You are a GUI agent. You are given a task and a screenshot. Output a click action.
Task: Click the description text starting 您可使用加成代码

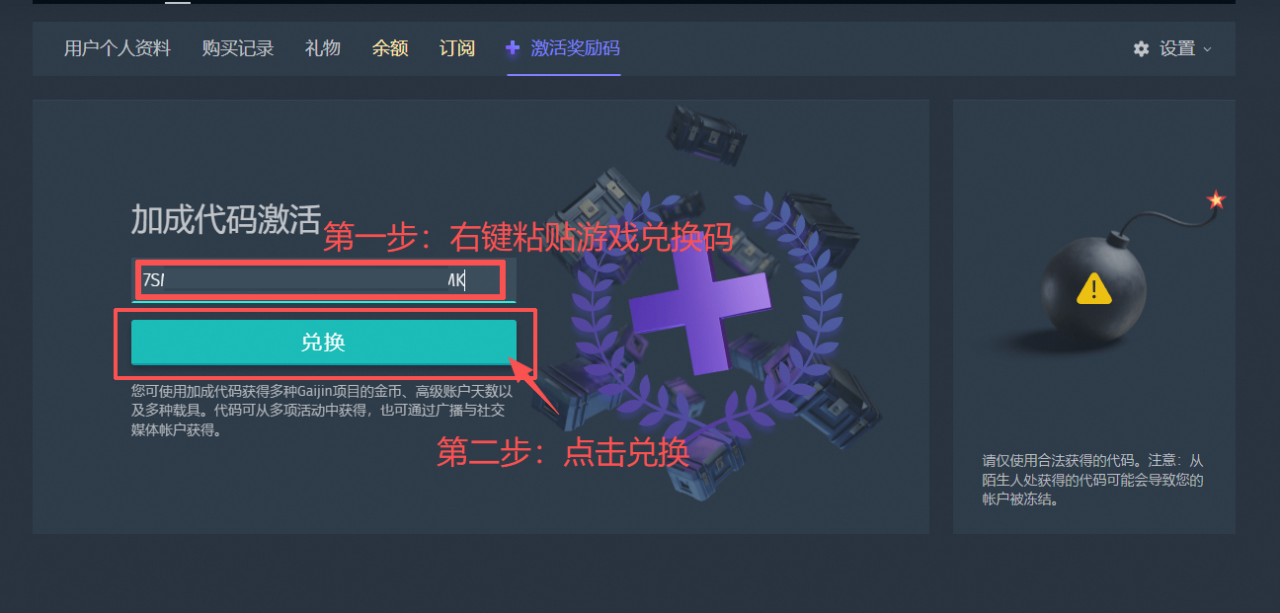(x=322, y=410)
